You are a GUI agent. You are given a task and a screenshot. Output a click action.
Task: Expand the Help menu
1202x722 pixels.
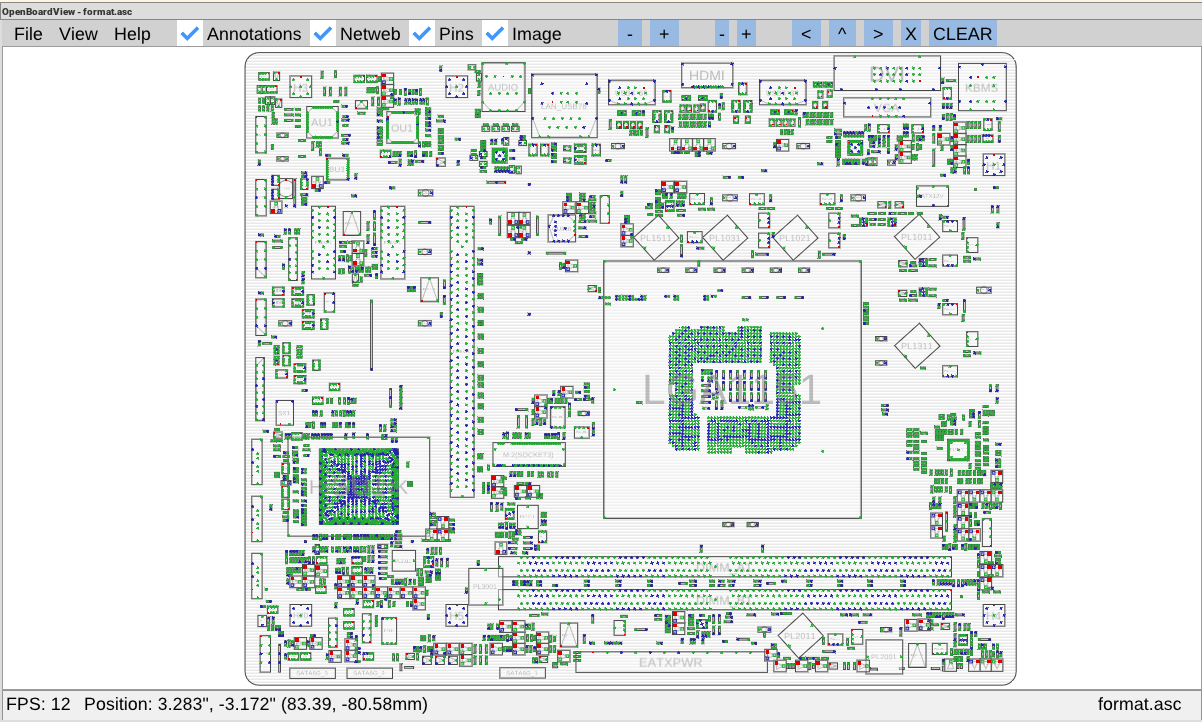(x=132, y=34)
